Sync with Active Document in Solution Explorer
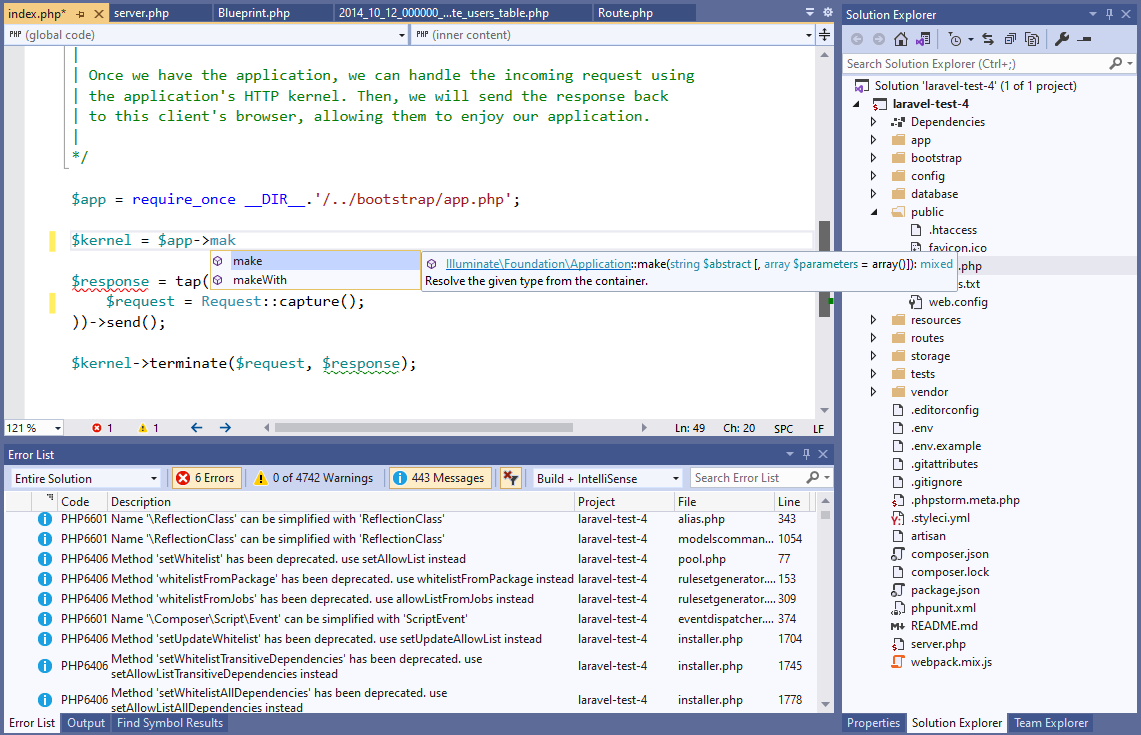This screenshot has height=735, width=1141. [x=987, y=39]
